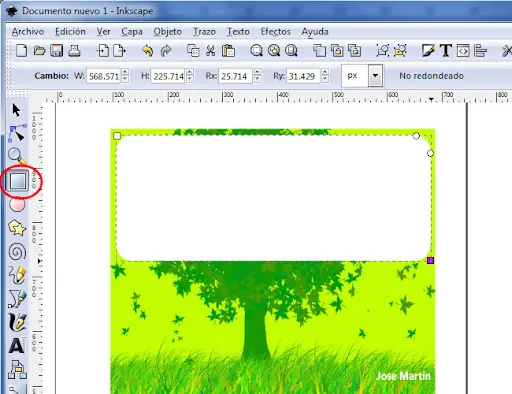512x394 pixels.
Task: Open the Align and Distribute icon
Action: (480, 51)
